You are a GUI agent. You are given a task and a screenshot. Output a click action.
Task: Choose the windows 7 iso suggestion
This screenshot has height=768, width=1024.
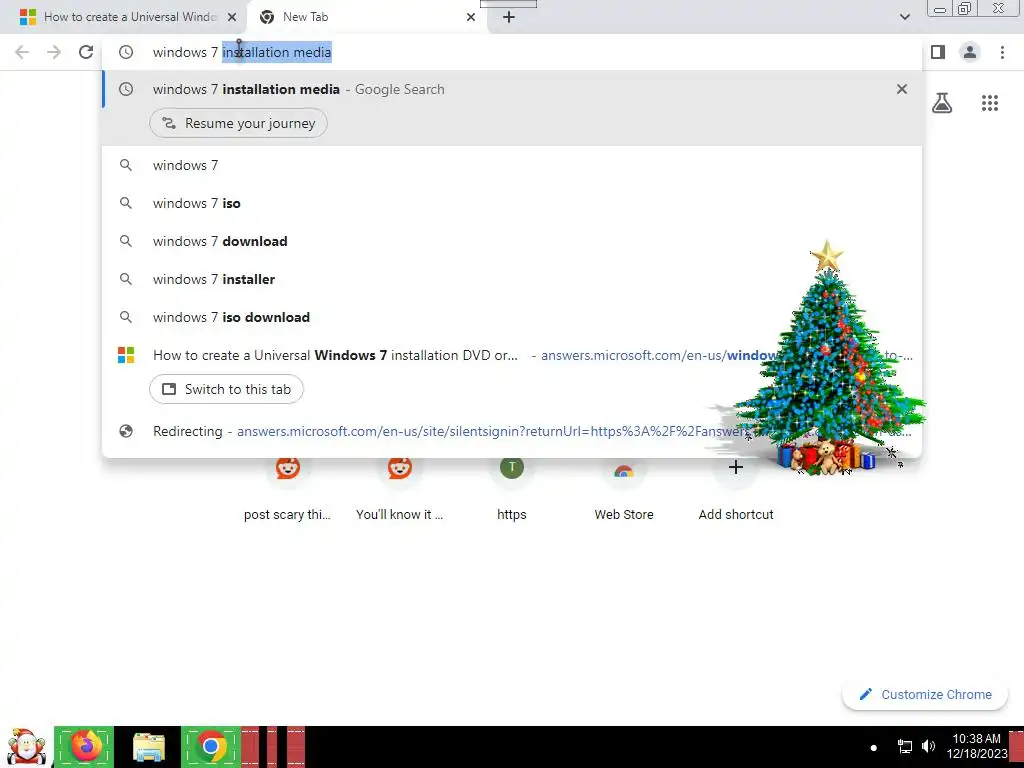click(x=512, y=203)
